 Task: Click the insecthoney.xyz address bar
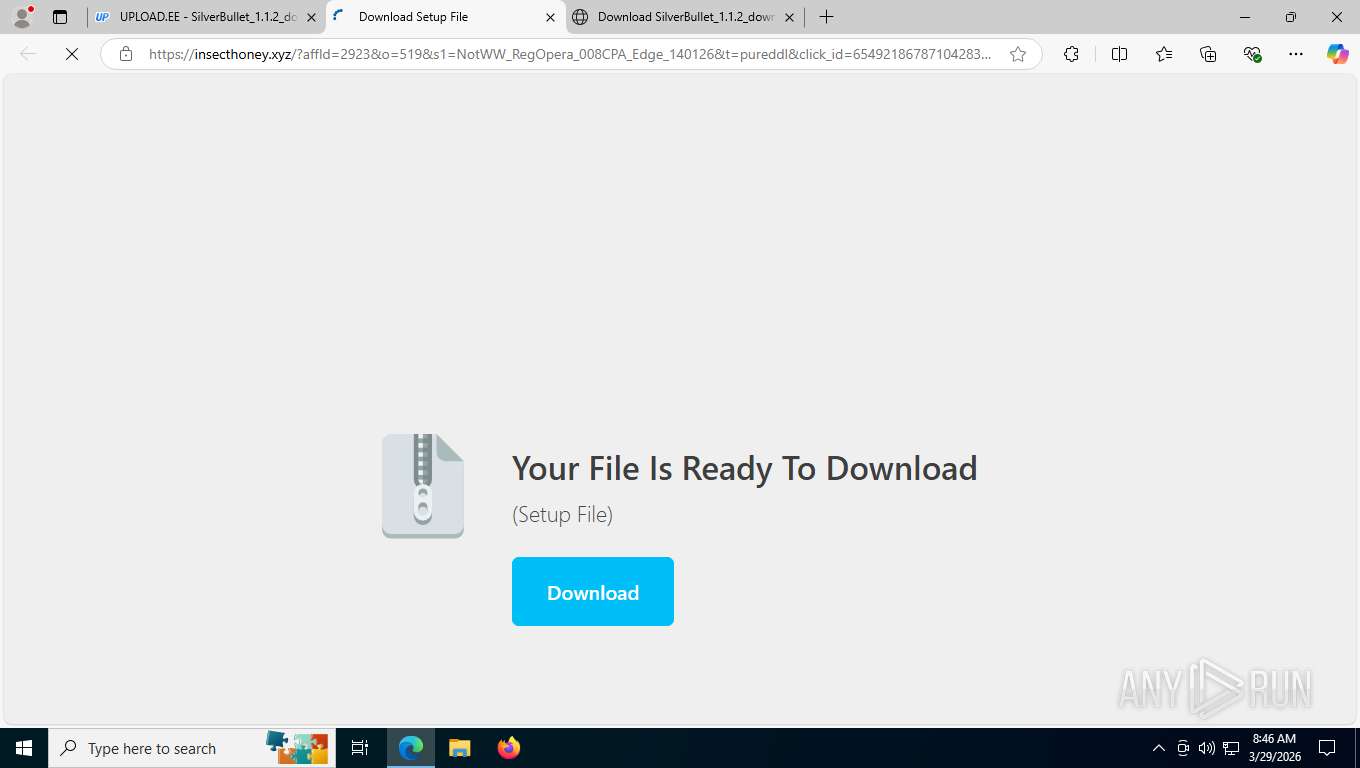[570, 55]
